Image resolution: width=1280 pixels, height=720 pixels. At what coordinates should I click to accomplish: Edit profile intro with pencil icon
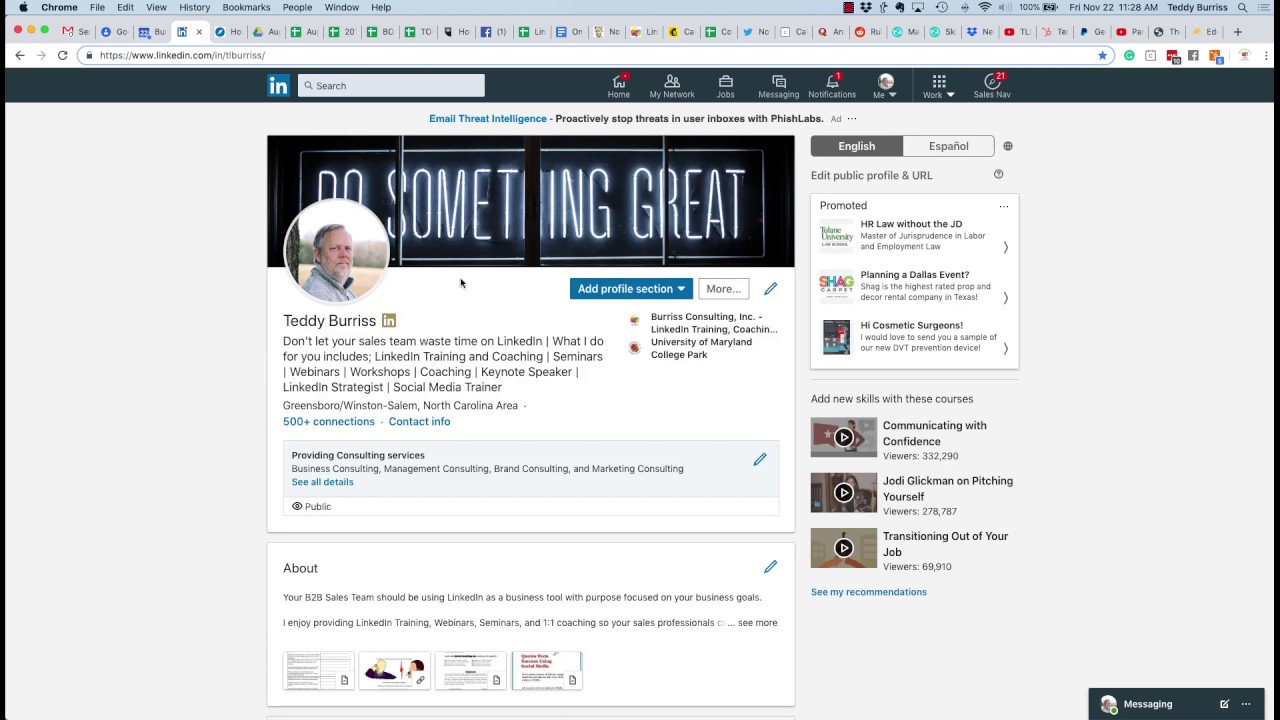(x=770, y=289)
